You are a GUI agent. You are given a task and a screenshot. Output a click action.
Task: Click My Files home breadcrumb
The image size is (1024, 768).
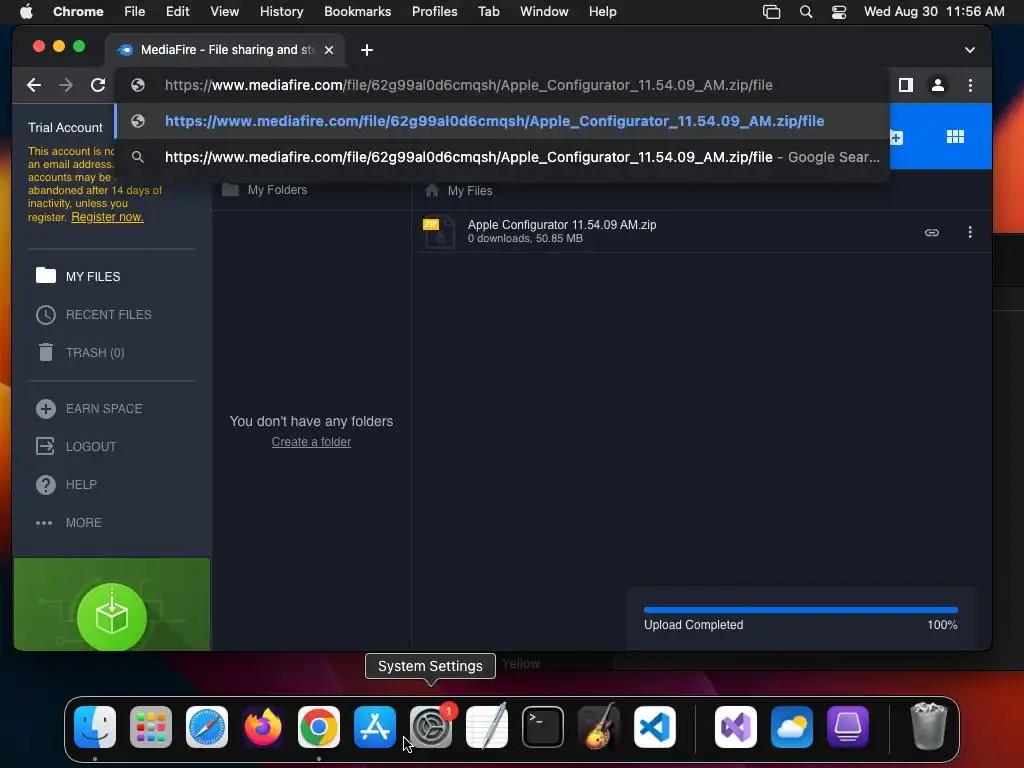[458, 191]
